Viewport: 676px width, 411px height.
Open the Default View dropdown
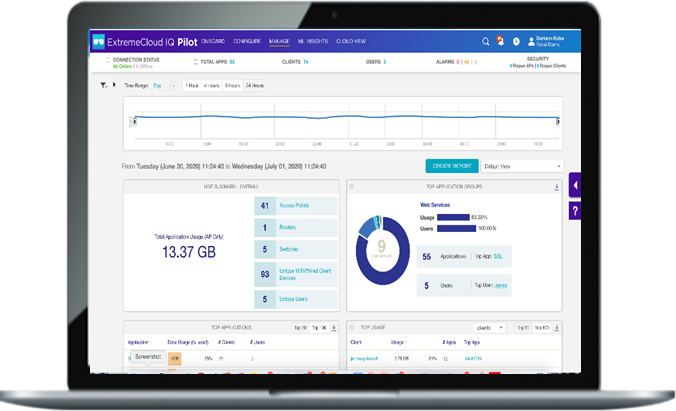523,166
